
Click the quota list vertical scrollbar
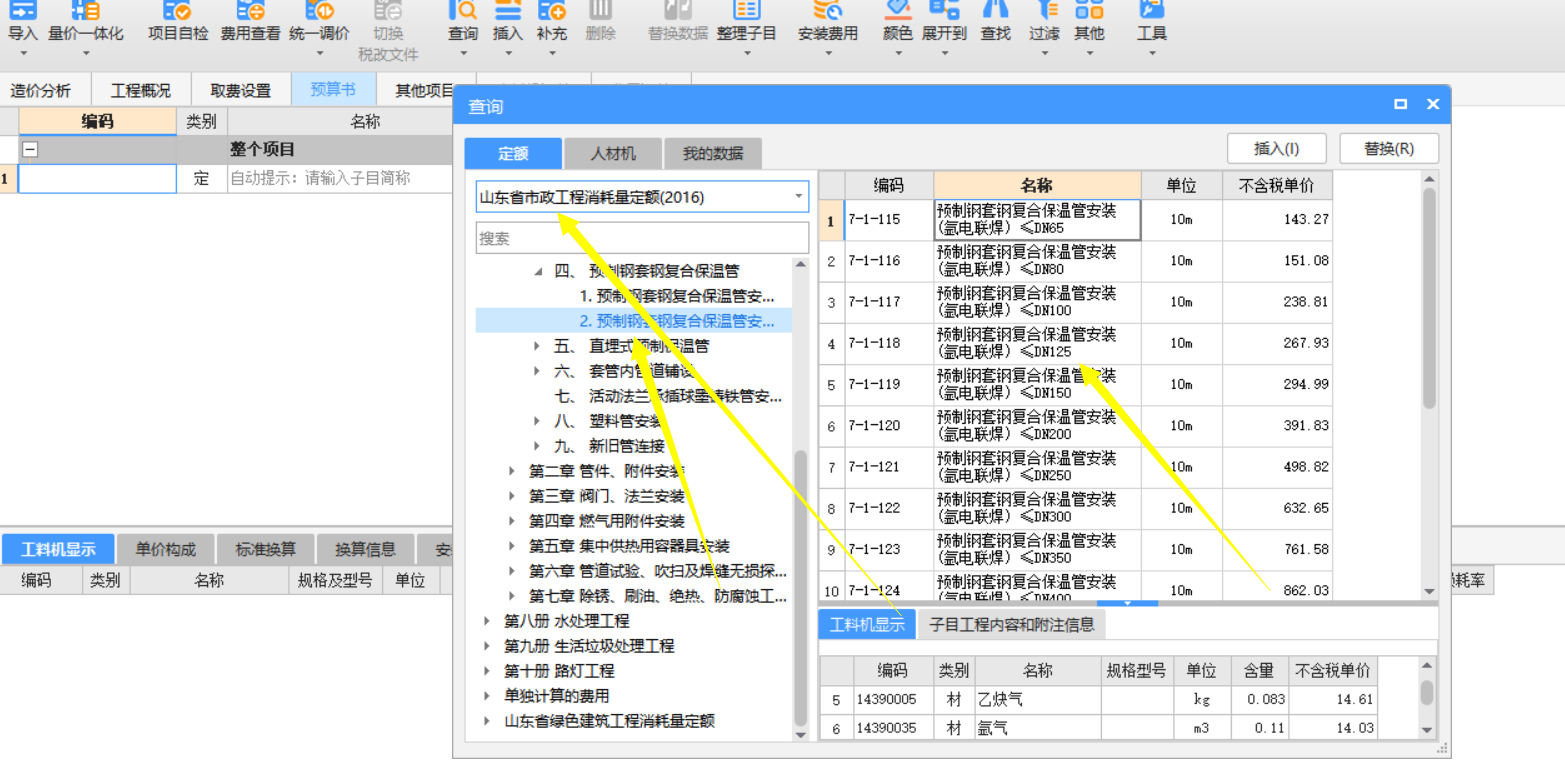point(1429,297)
